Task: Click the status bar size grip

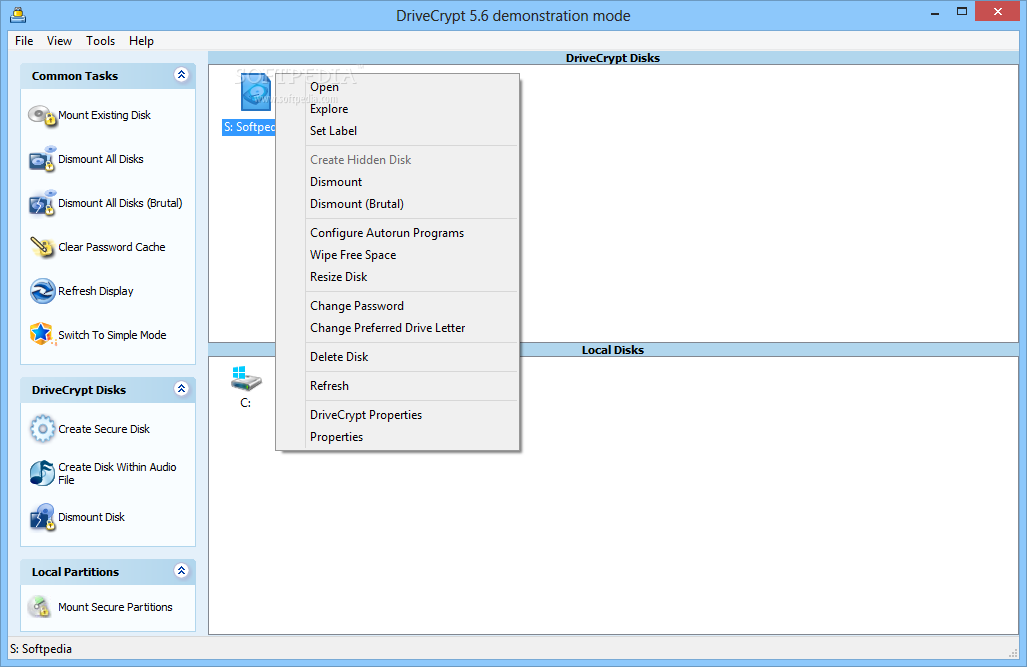Action: click(x=1013, y=653)
